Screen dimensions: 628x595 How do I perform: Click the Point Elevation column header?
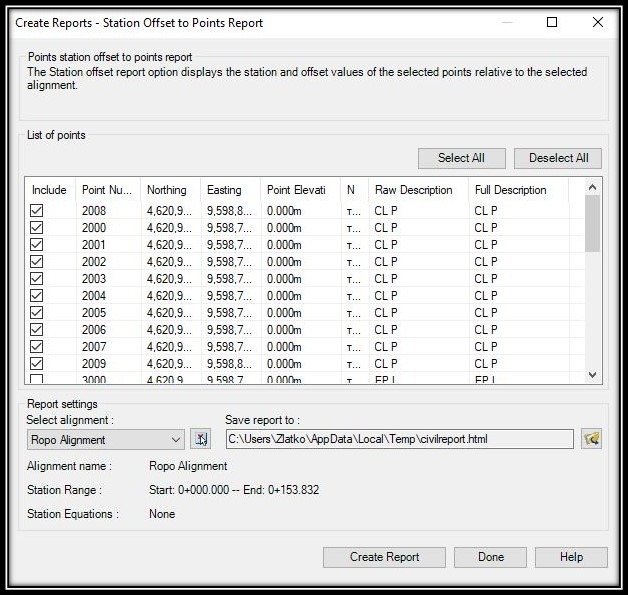(300, 190)
